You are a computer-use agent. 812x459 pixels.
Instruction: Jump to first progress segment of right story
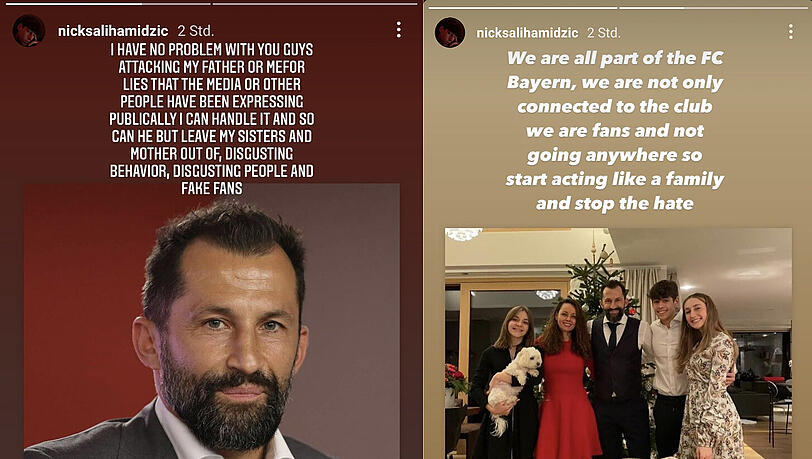[x=523, y=7]
